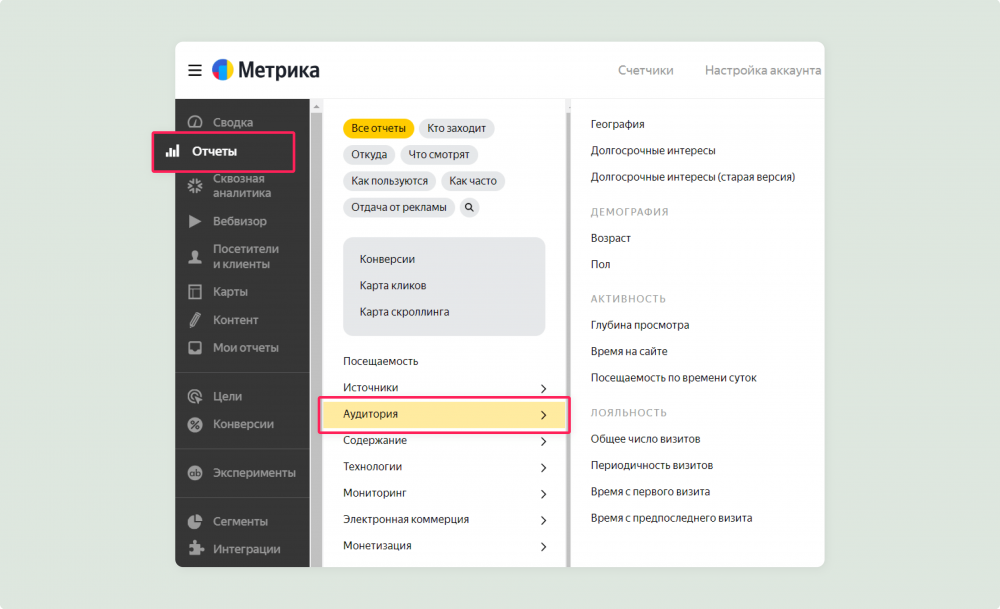Viewport: 1000px width, 609px height.
Task: Select the Откуда filter chip
Action: click(x=369, y=154)
